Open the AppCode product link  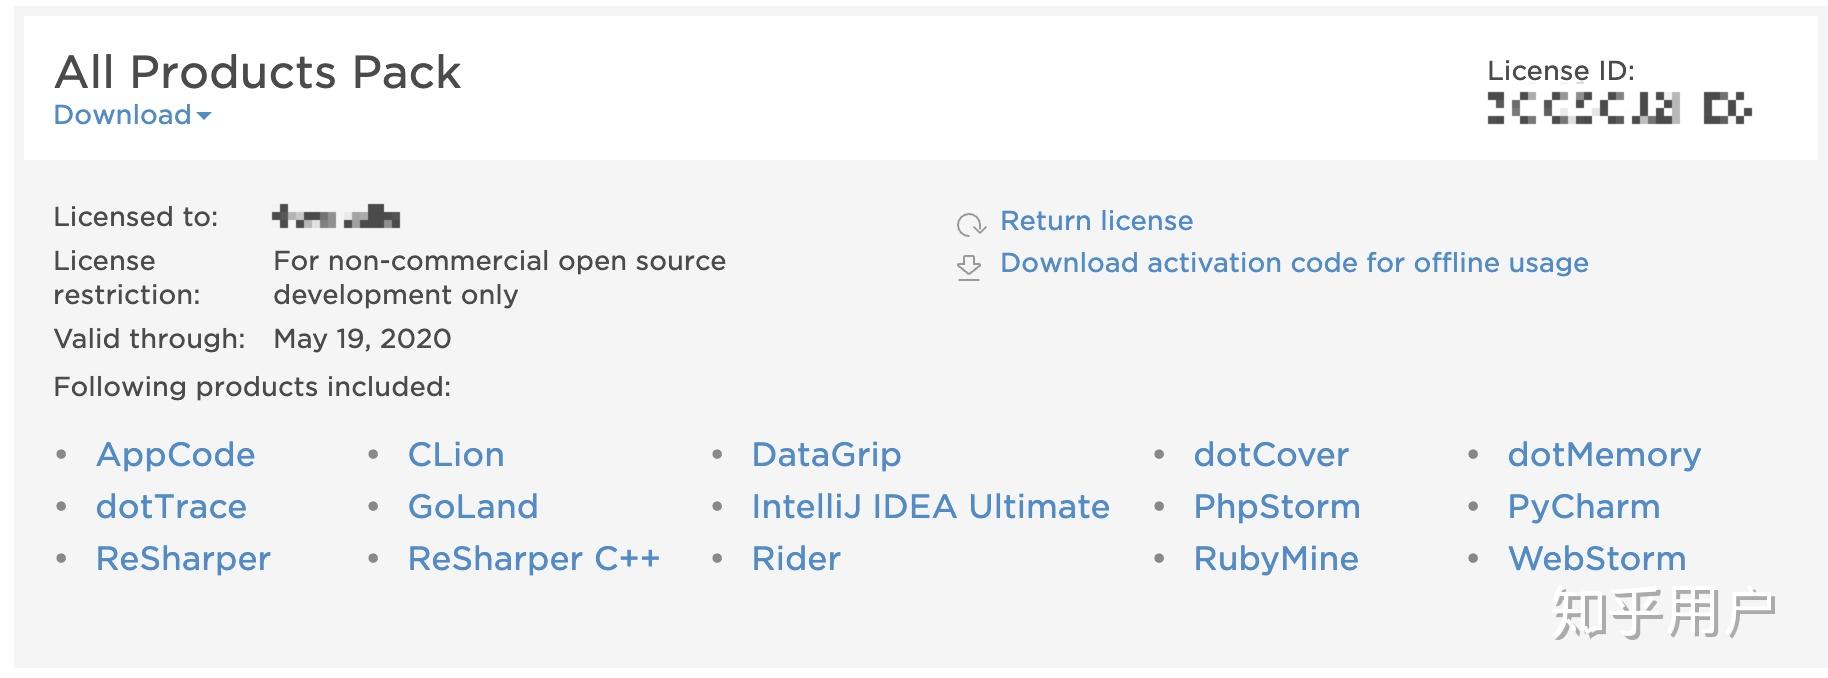pyautogui.click(x=176, y=455)
